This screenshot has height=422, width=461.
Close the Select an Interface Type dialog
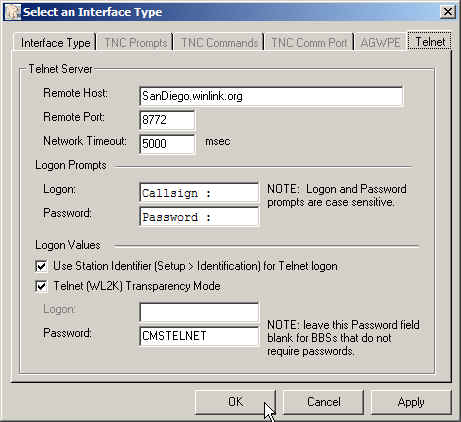coord(448,12)
